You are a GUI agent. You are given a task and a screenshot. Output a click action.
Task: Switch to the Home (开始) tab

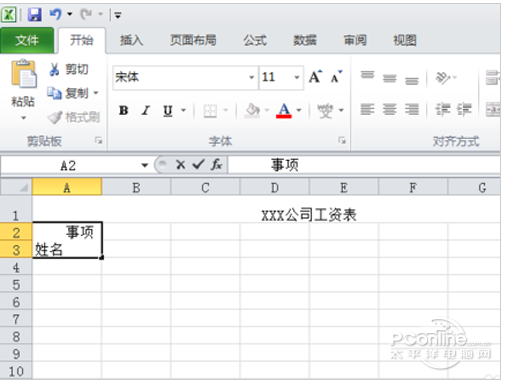click(82, 40)
